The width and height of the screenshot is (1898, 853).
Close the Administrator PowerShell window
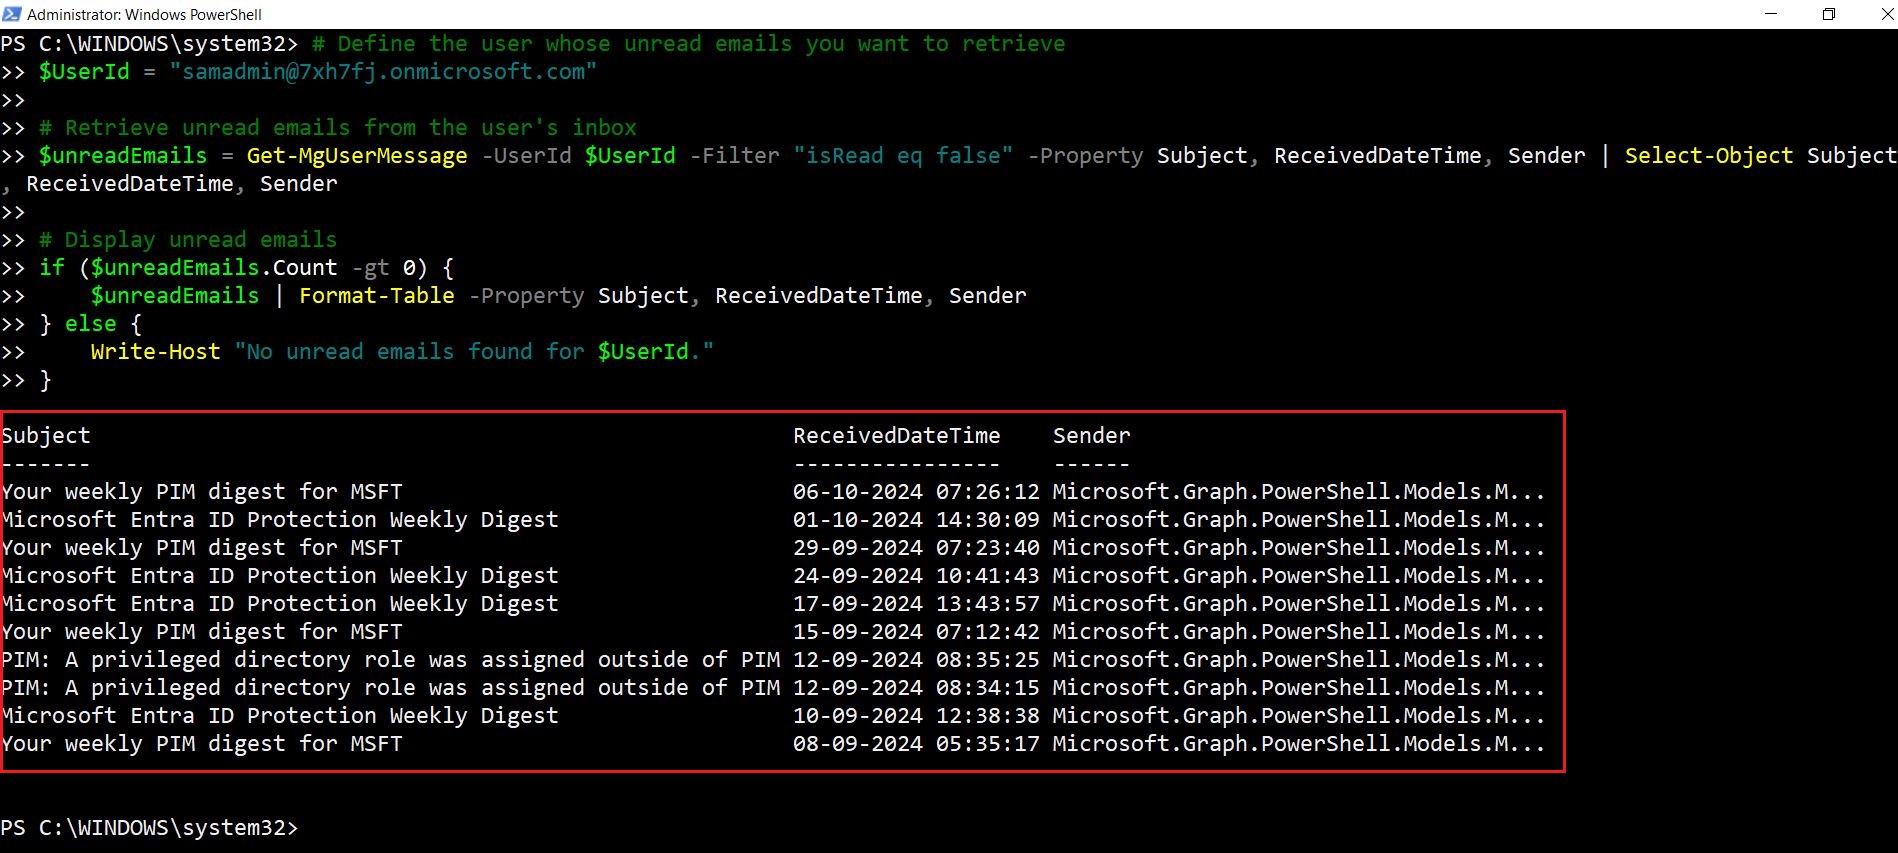click(1886, 14)
